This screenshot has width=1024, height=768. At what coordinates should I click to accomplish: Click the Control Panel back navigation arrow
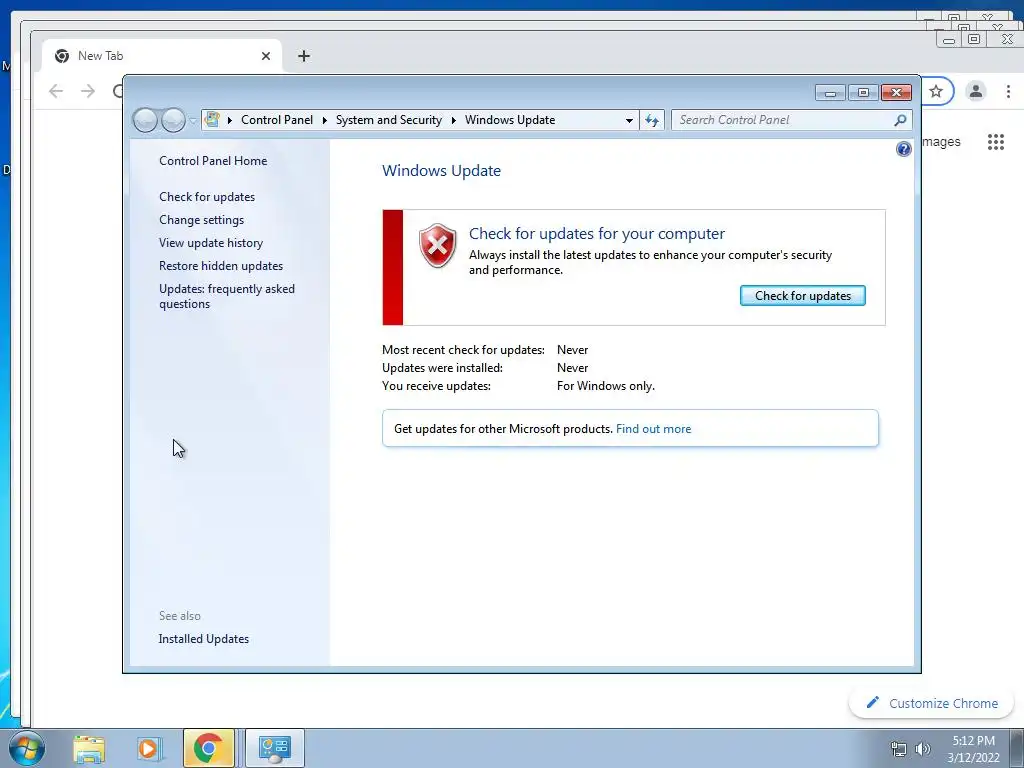(x=145, y=120)
